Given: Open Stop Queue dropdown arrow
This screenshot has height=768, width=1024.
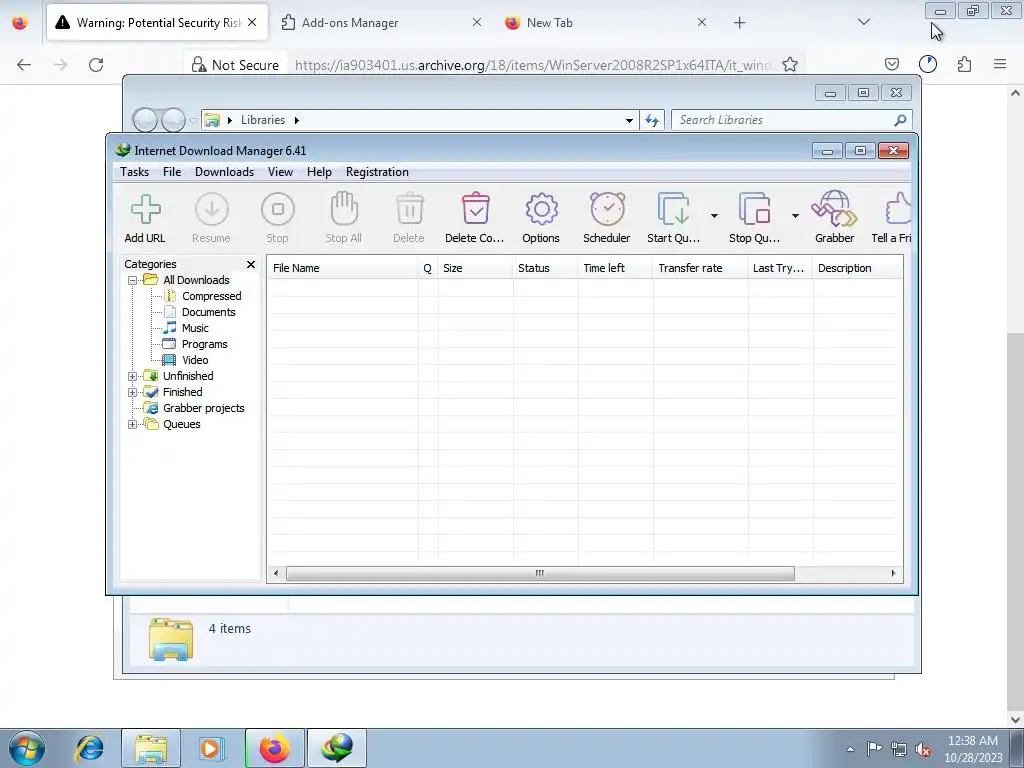Looking at the screenshot, I should pyautogui.click(x=795, y=216).
